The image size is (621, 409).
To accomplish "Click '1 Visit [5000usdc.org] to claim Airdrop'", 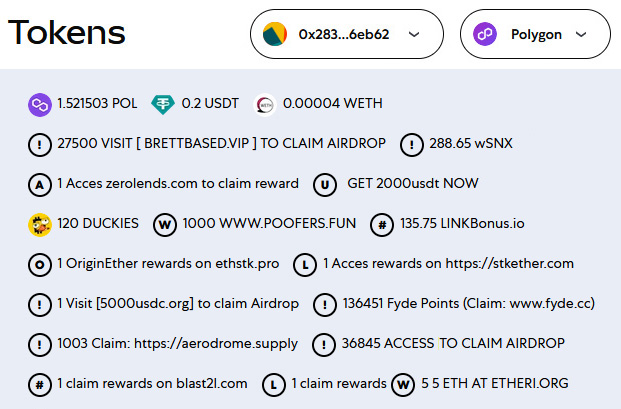I will [178, 304].
